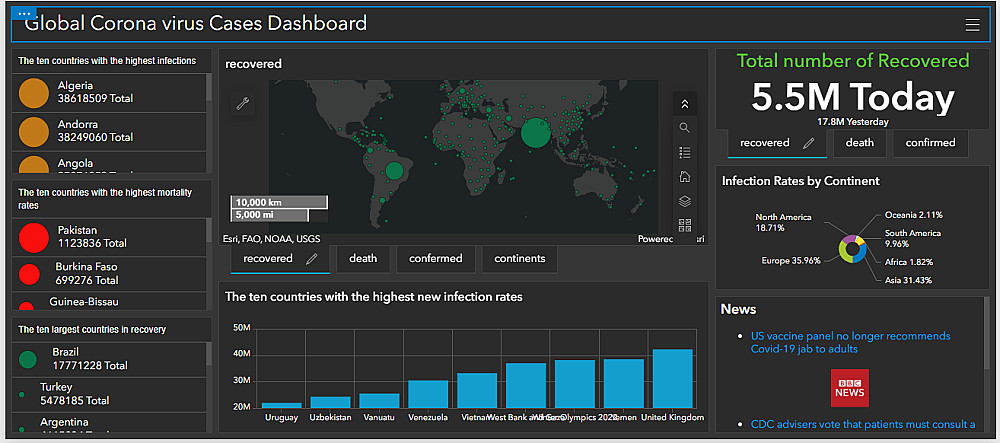The height and width of the screenshot is (443, 1000).
Task: Switch map to the confermed tab
Action: tap(436, 259)
